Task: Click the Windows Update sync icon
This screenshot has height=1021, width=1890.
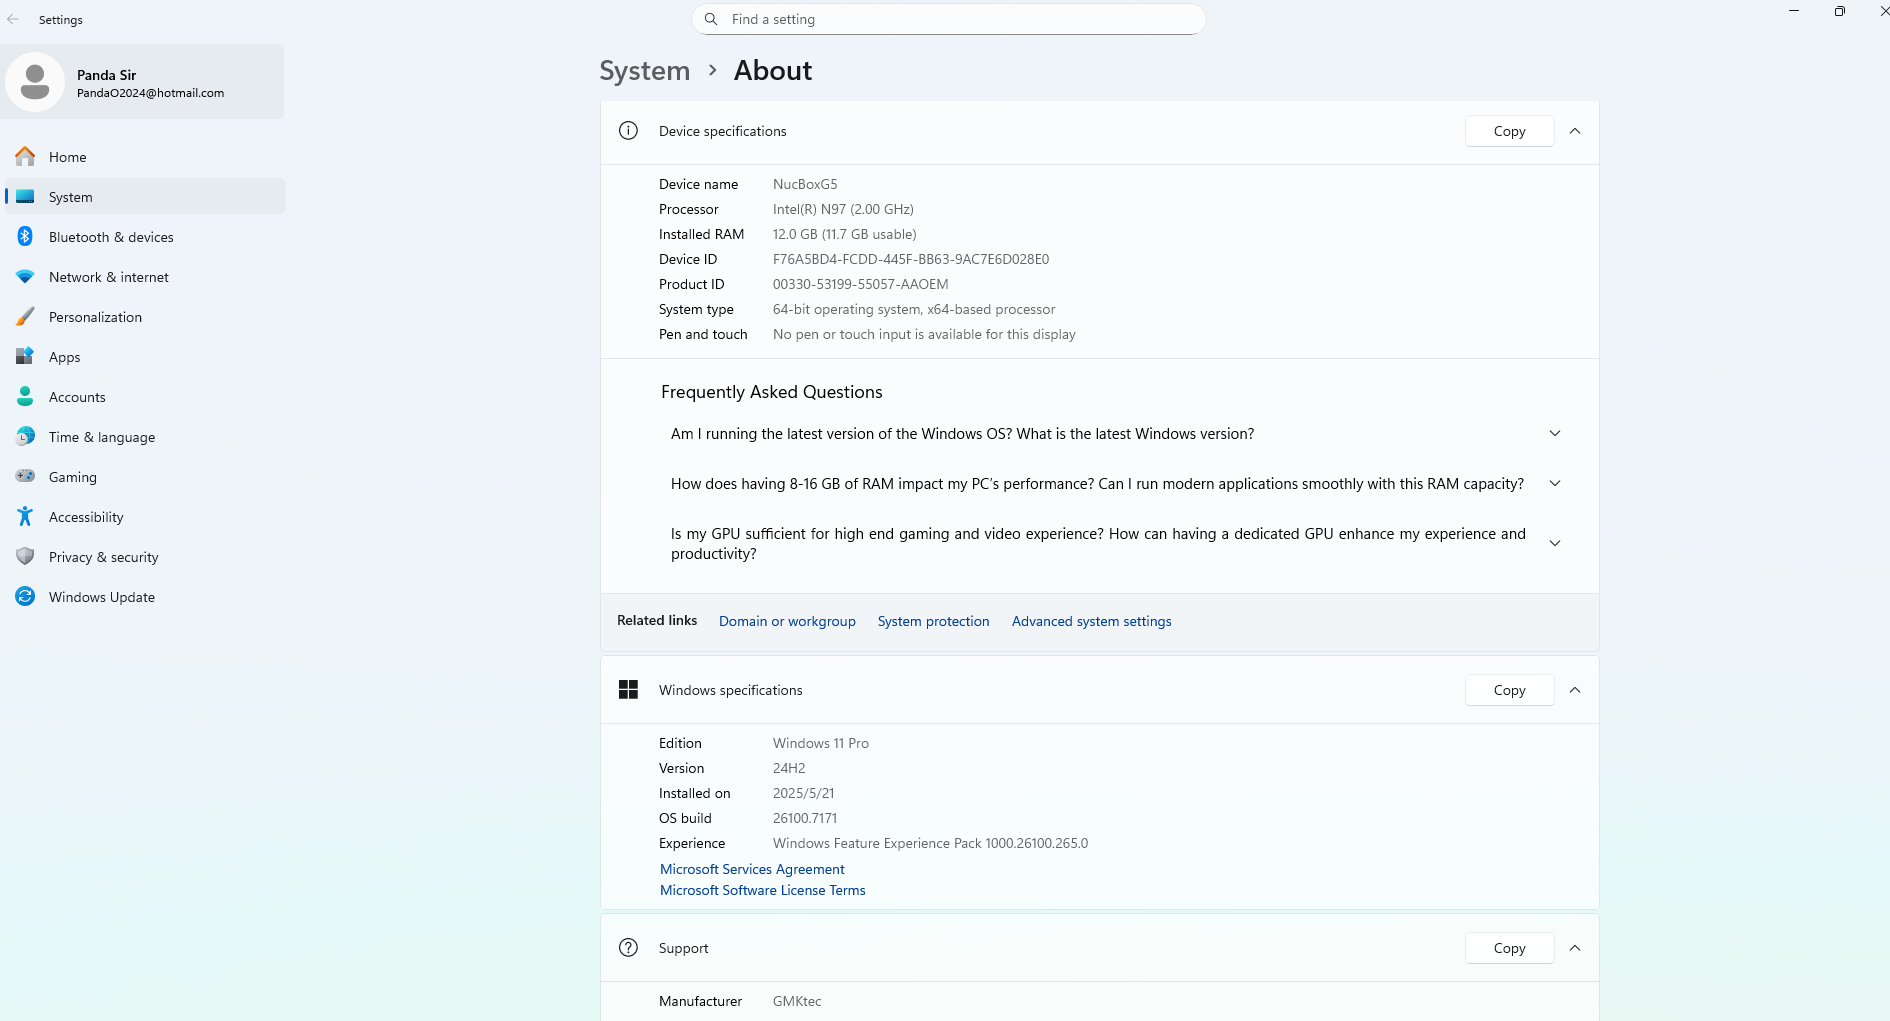Action: coord(25,597)
